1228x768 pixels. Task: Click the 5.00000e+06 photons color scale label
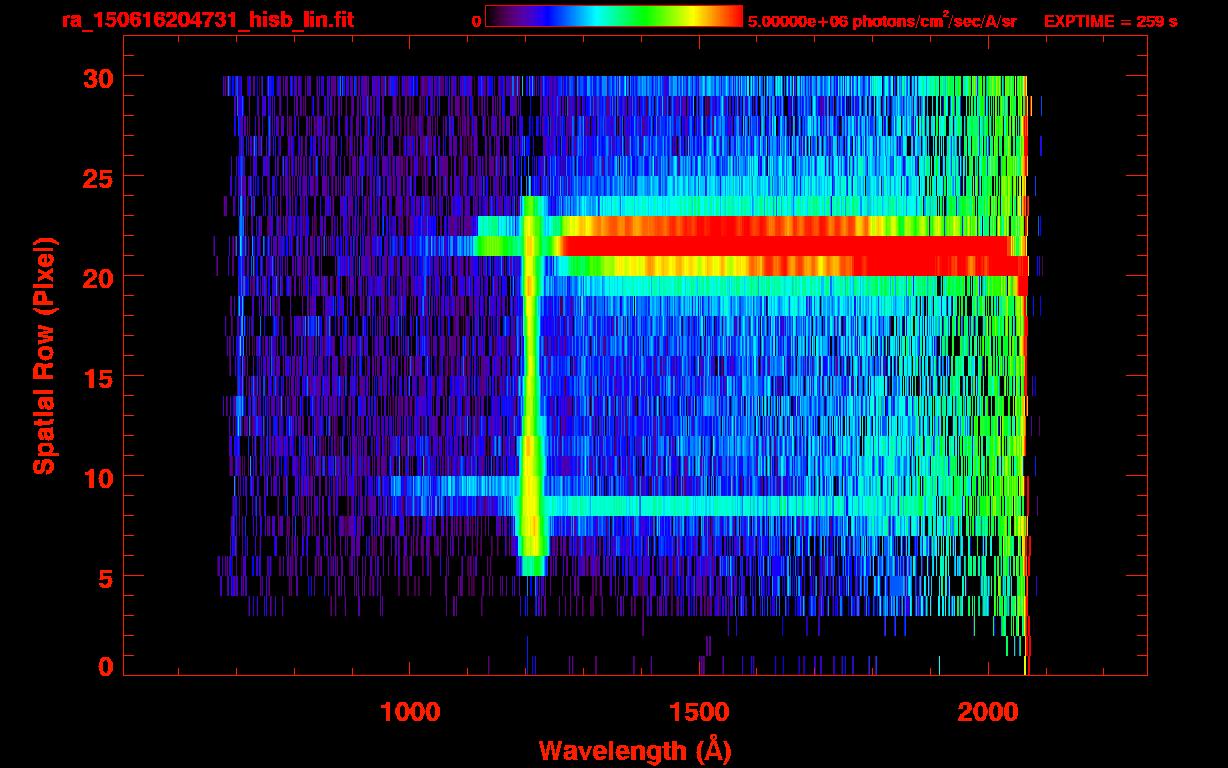pos(882,22)
